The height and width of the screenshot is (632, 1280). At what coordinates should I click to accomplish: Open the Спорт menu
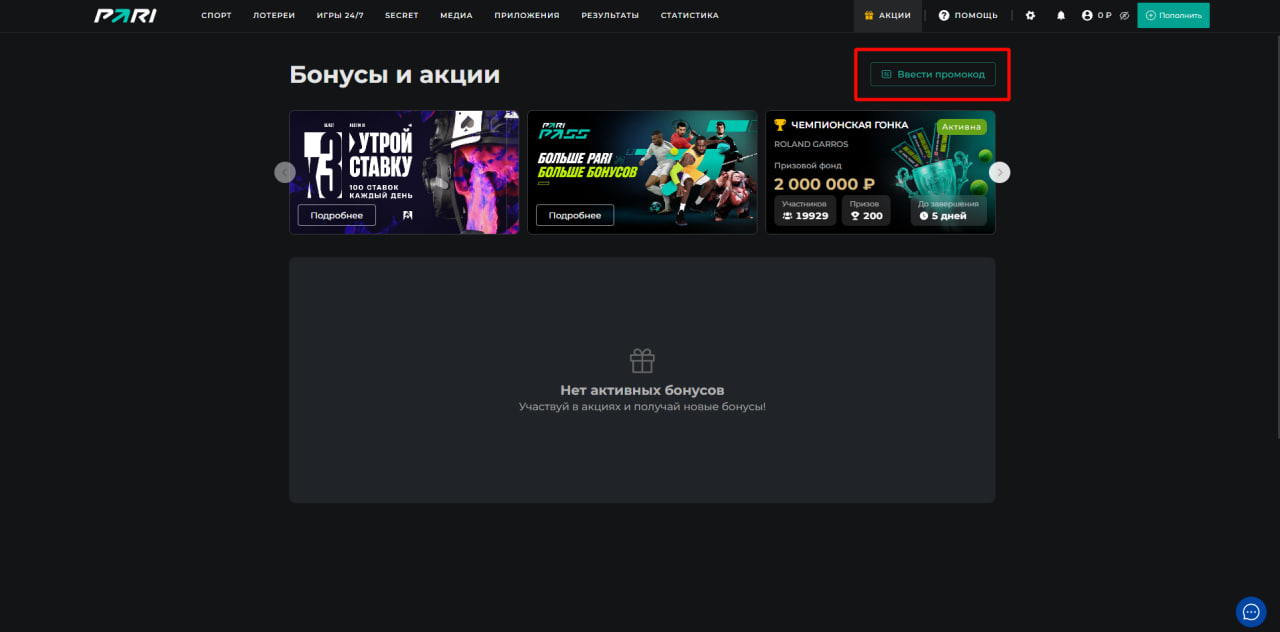216,16
